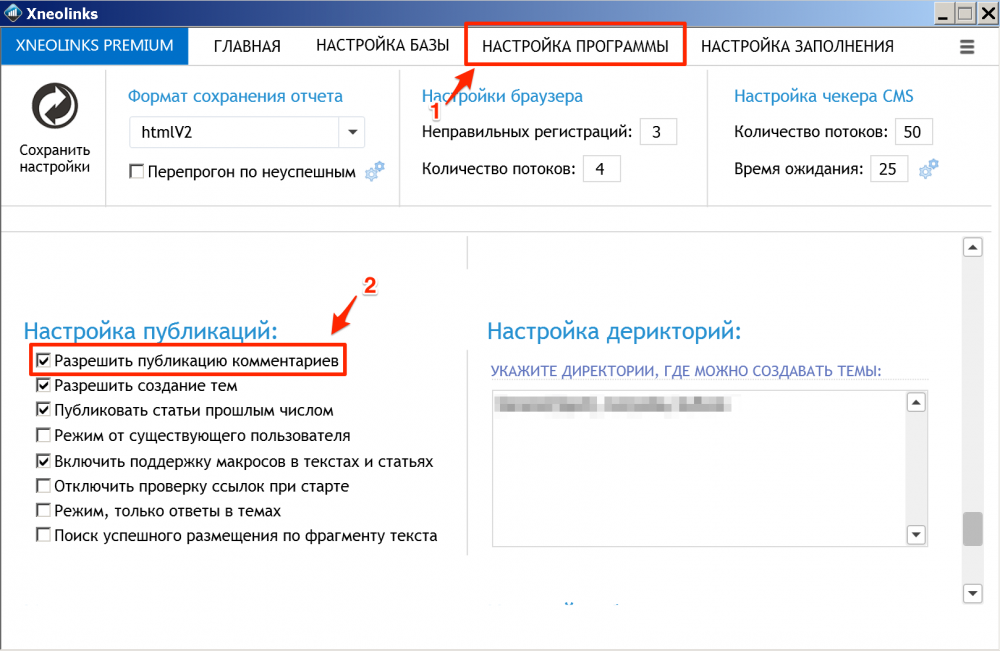The image size is (1000, 651).
Task: Close the Xneolinks window
Action: pos(988,13)
